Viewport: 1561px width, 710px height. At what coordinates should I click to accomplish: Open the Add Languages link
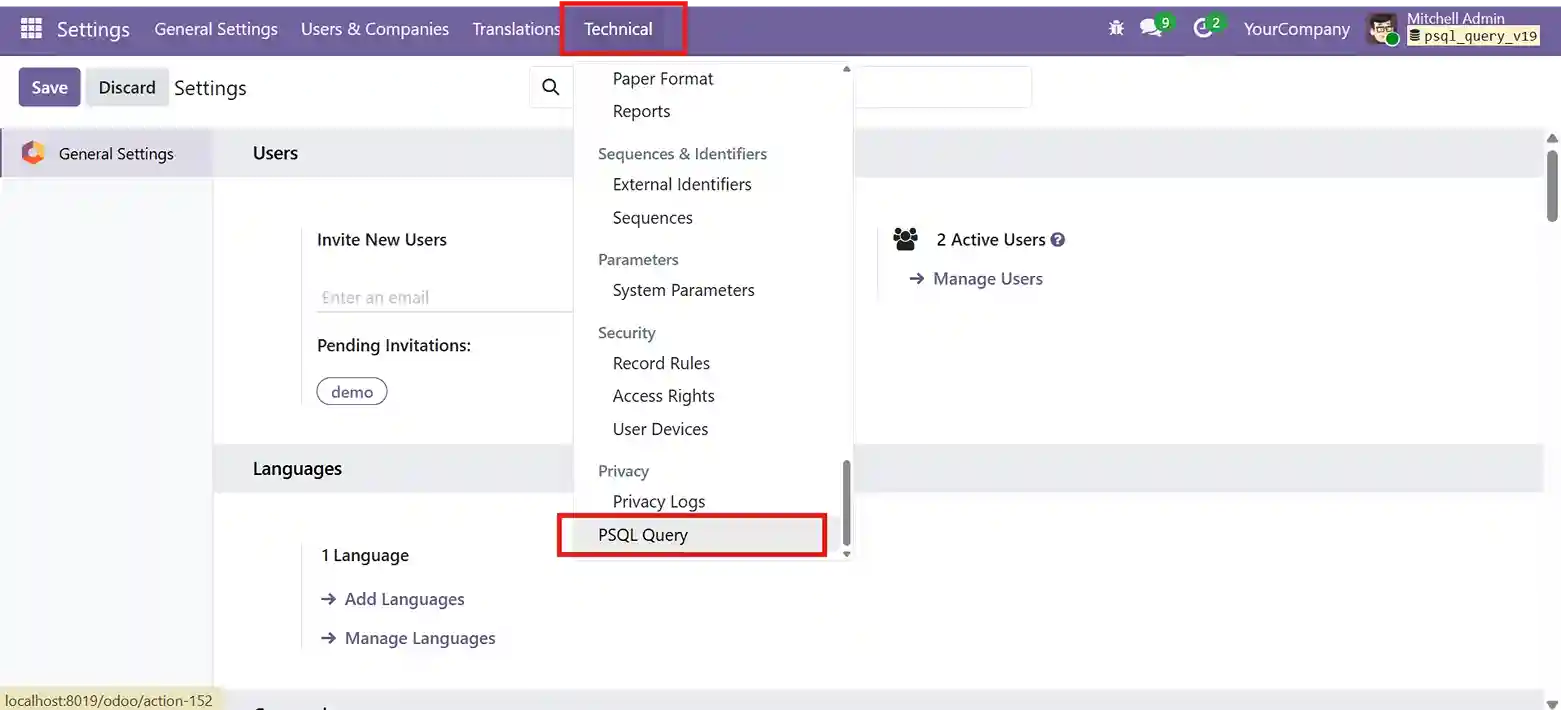(404, 598)
